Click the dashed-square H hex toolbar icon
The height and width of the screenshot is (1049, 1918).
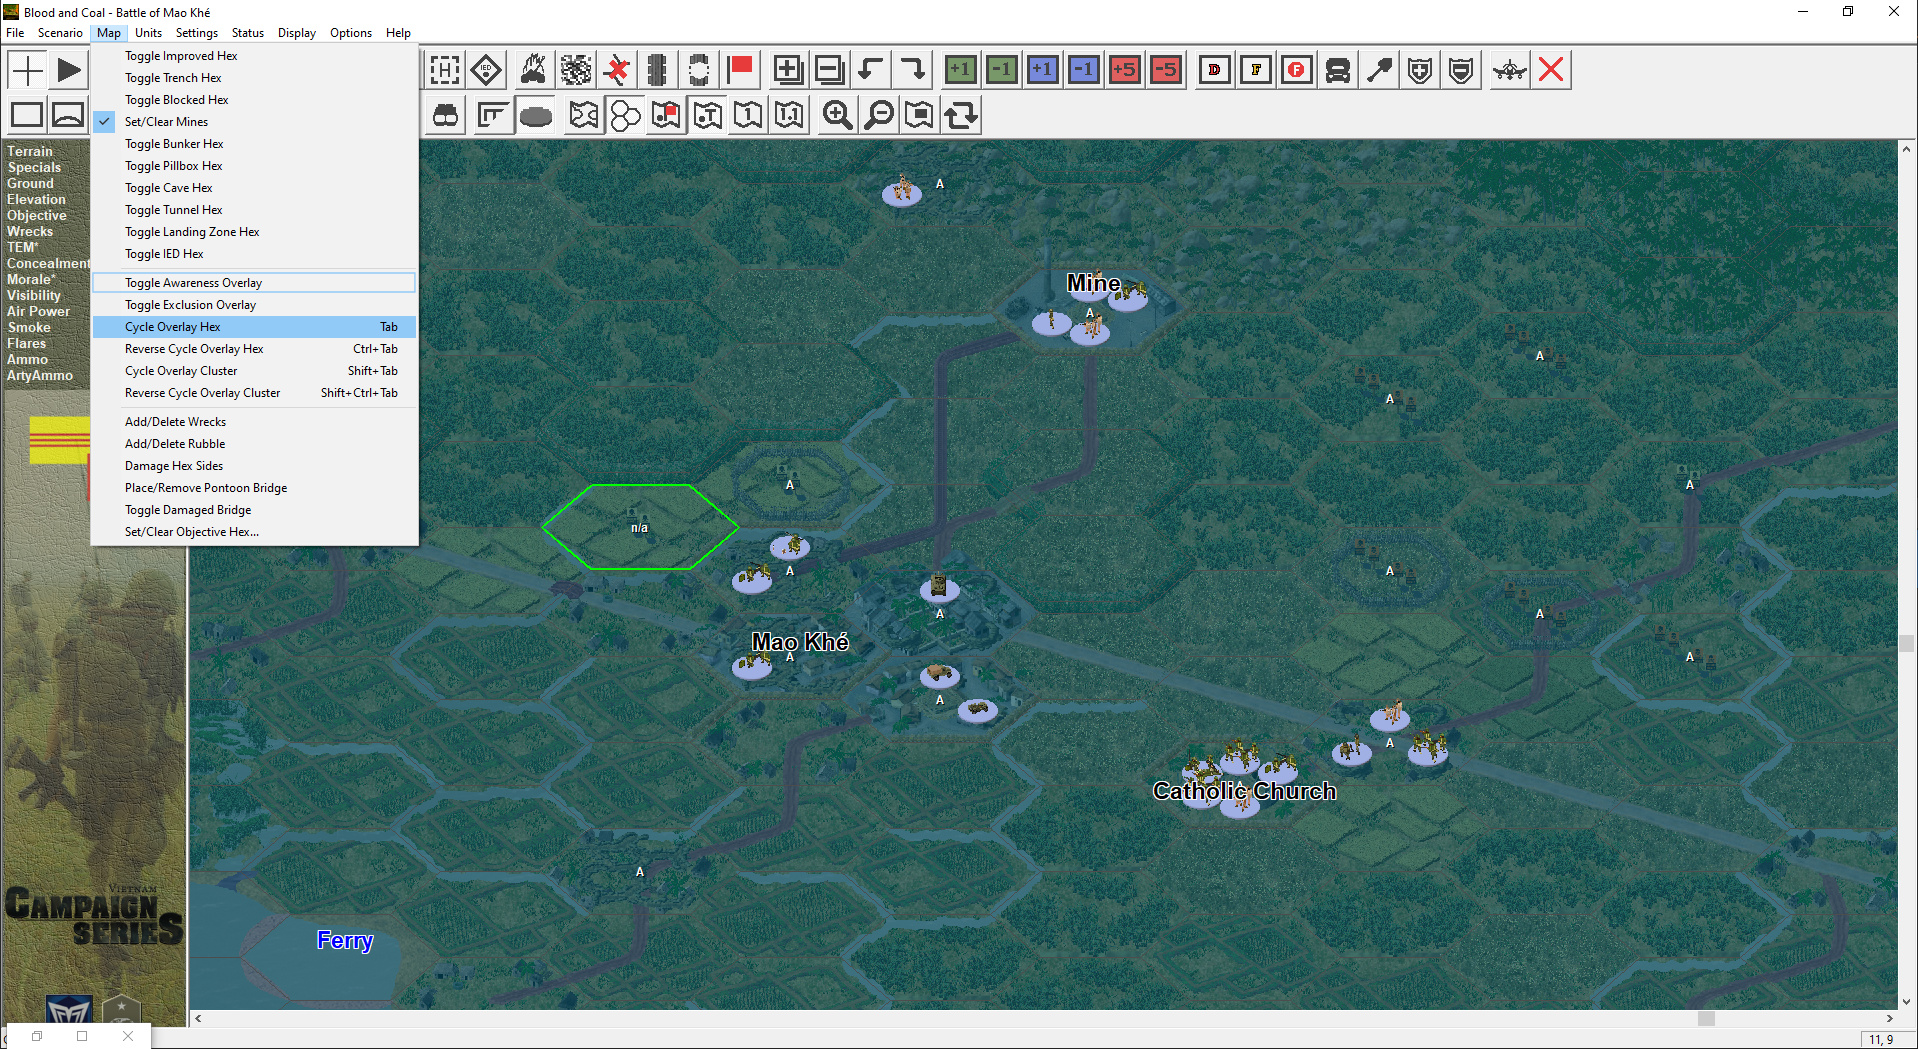(445, 70)
